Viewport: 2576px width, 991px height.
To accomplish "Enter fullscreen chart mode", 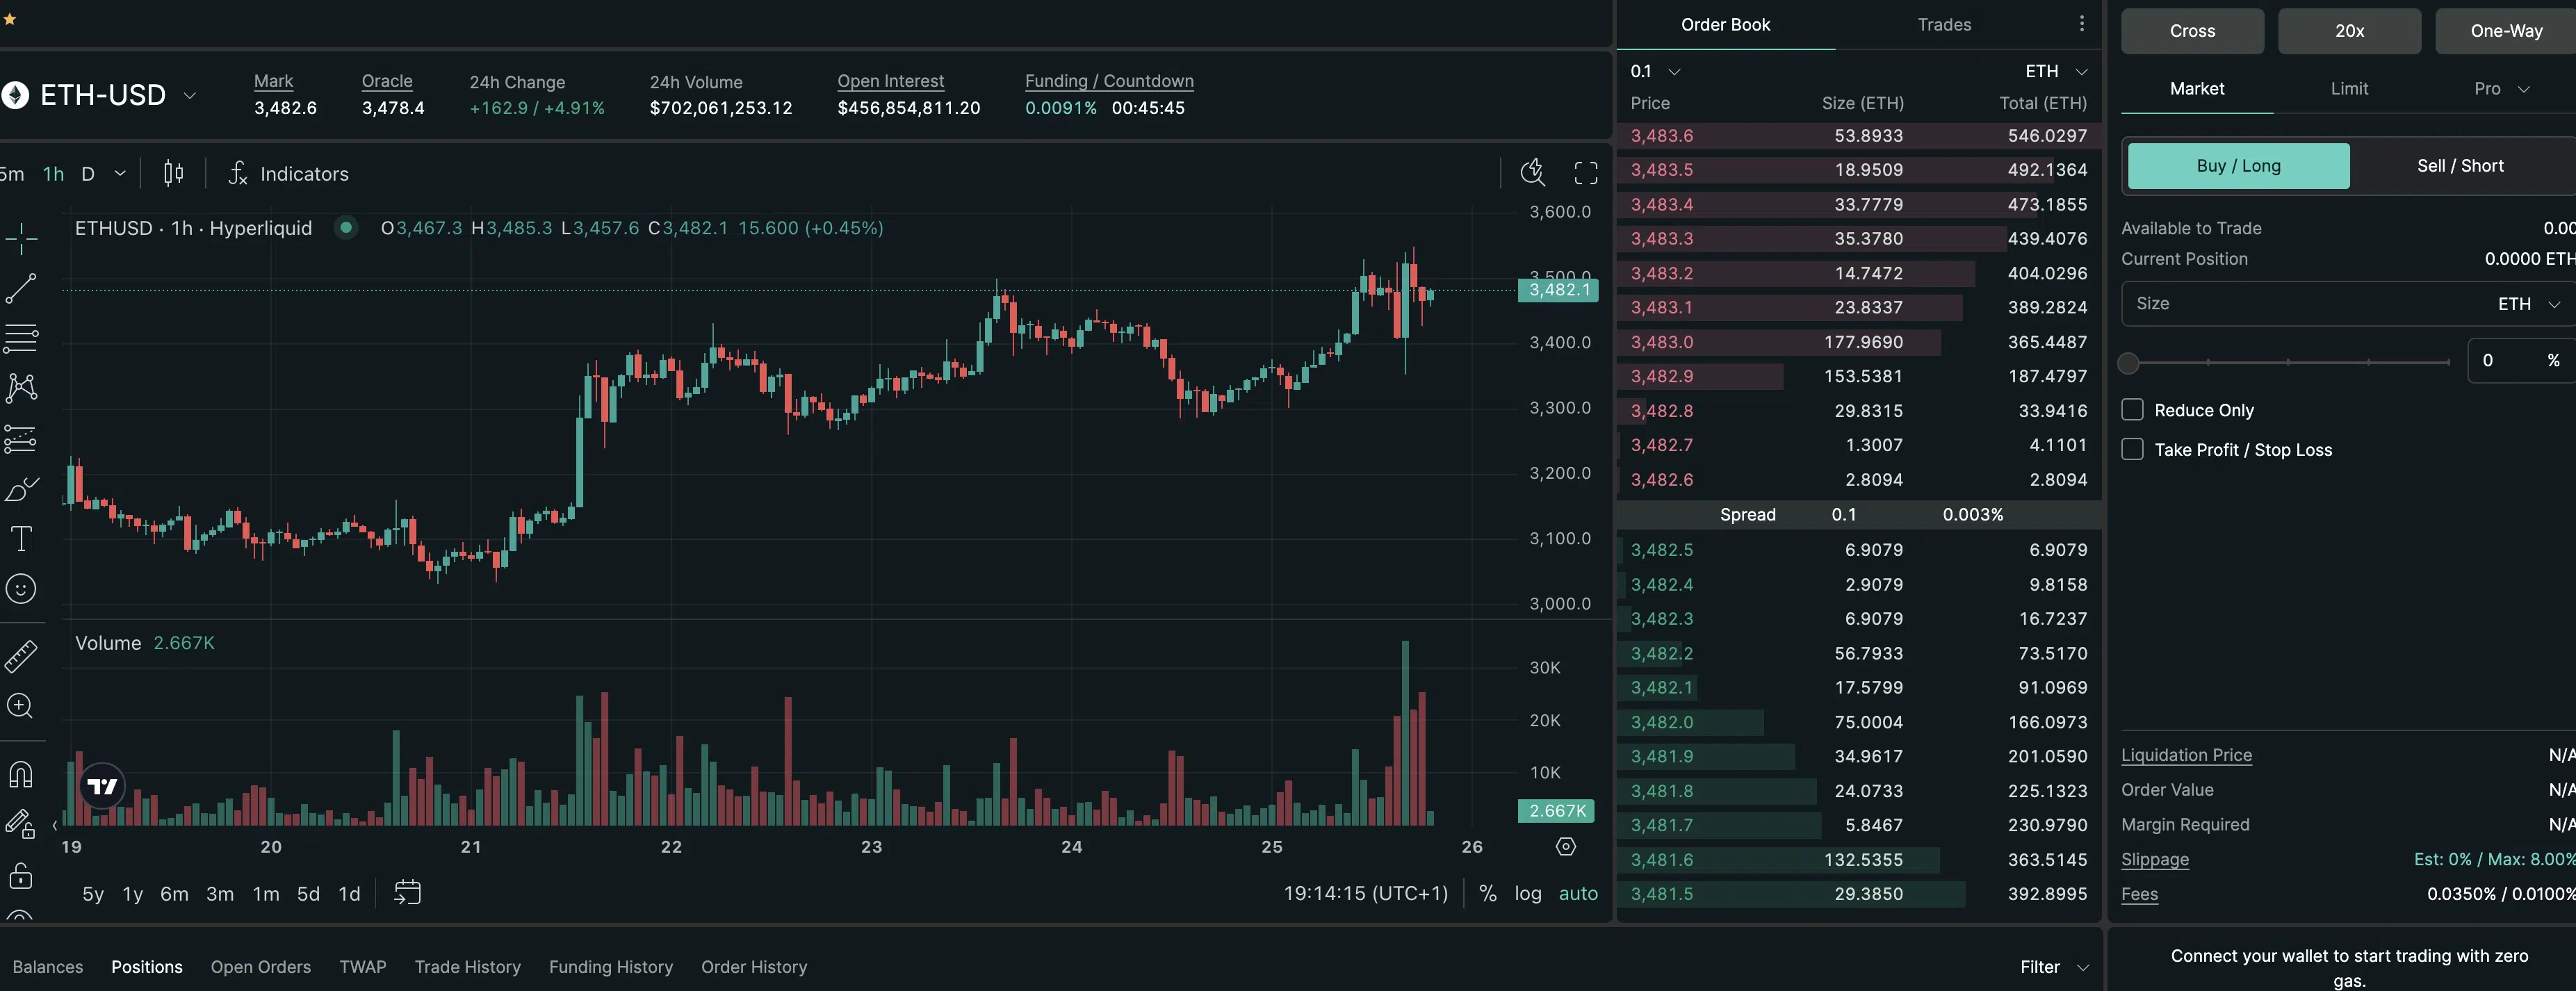I will [x=1585, y=174].
